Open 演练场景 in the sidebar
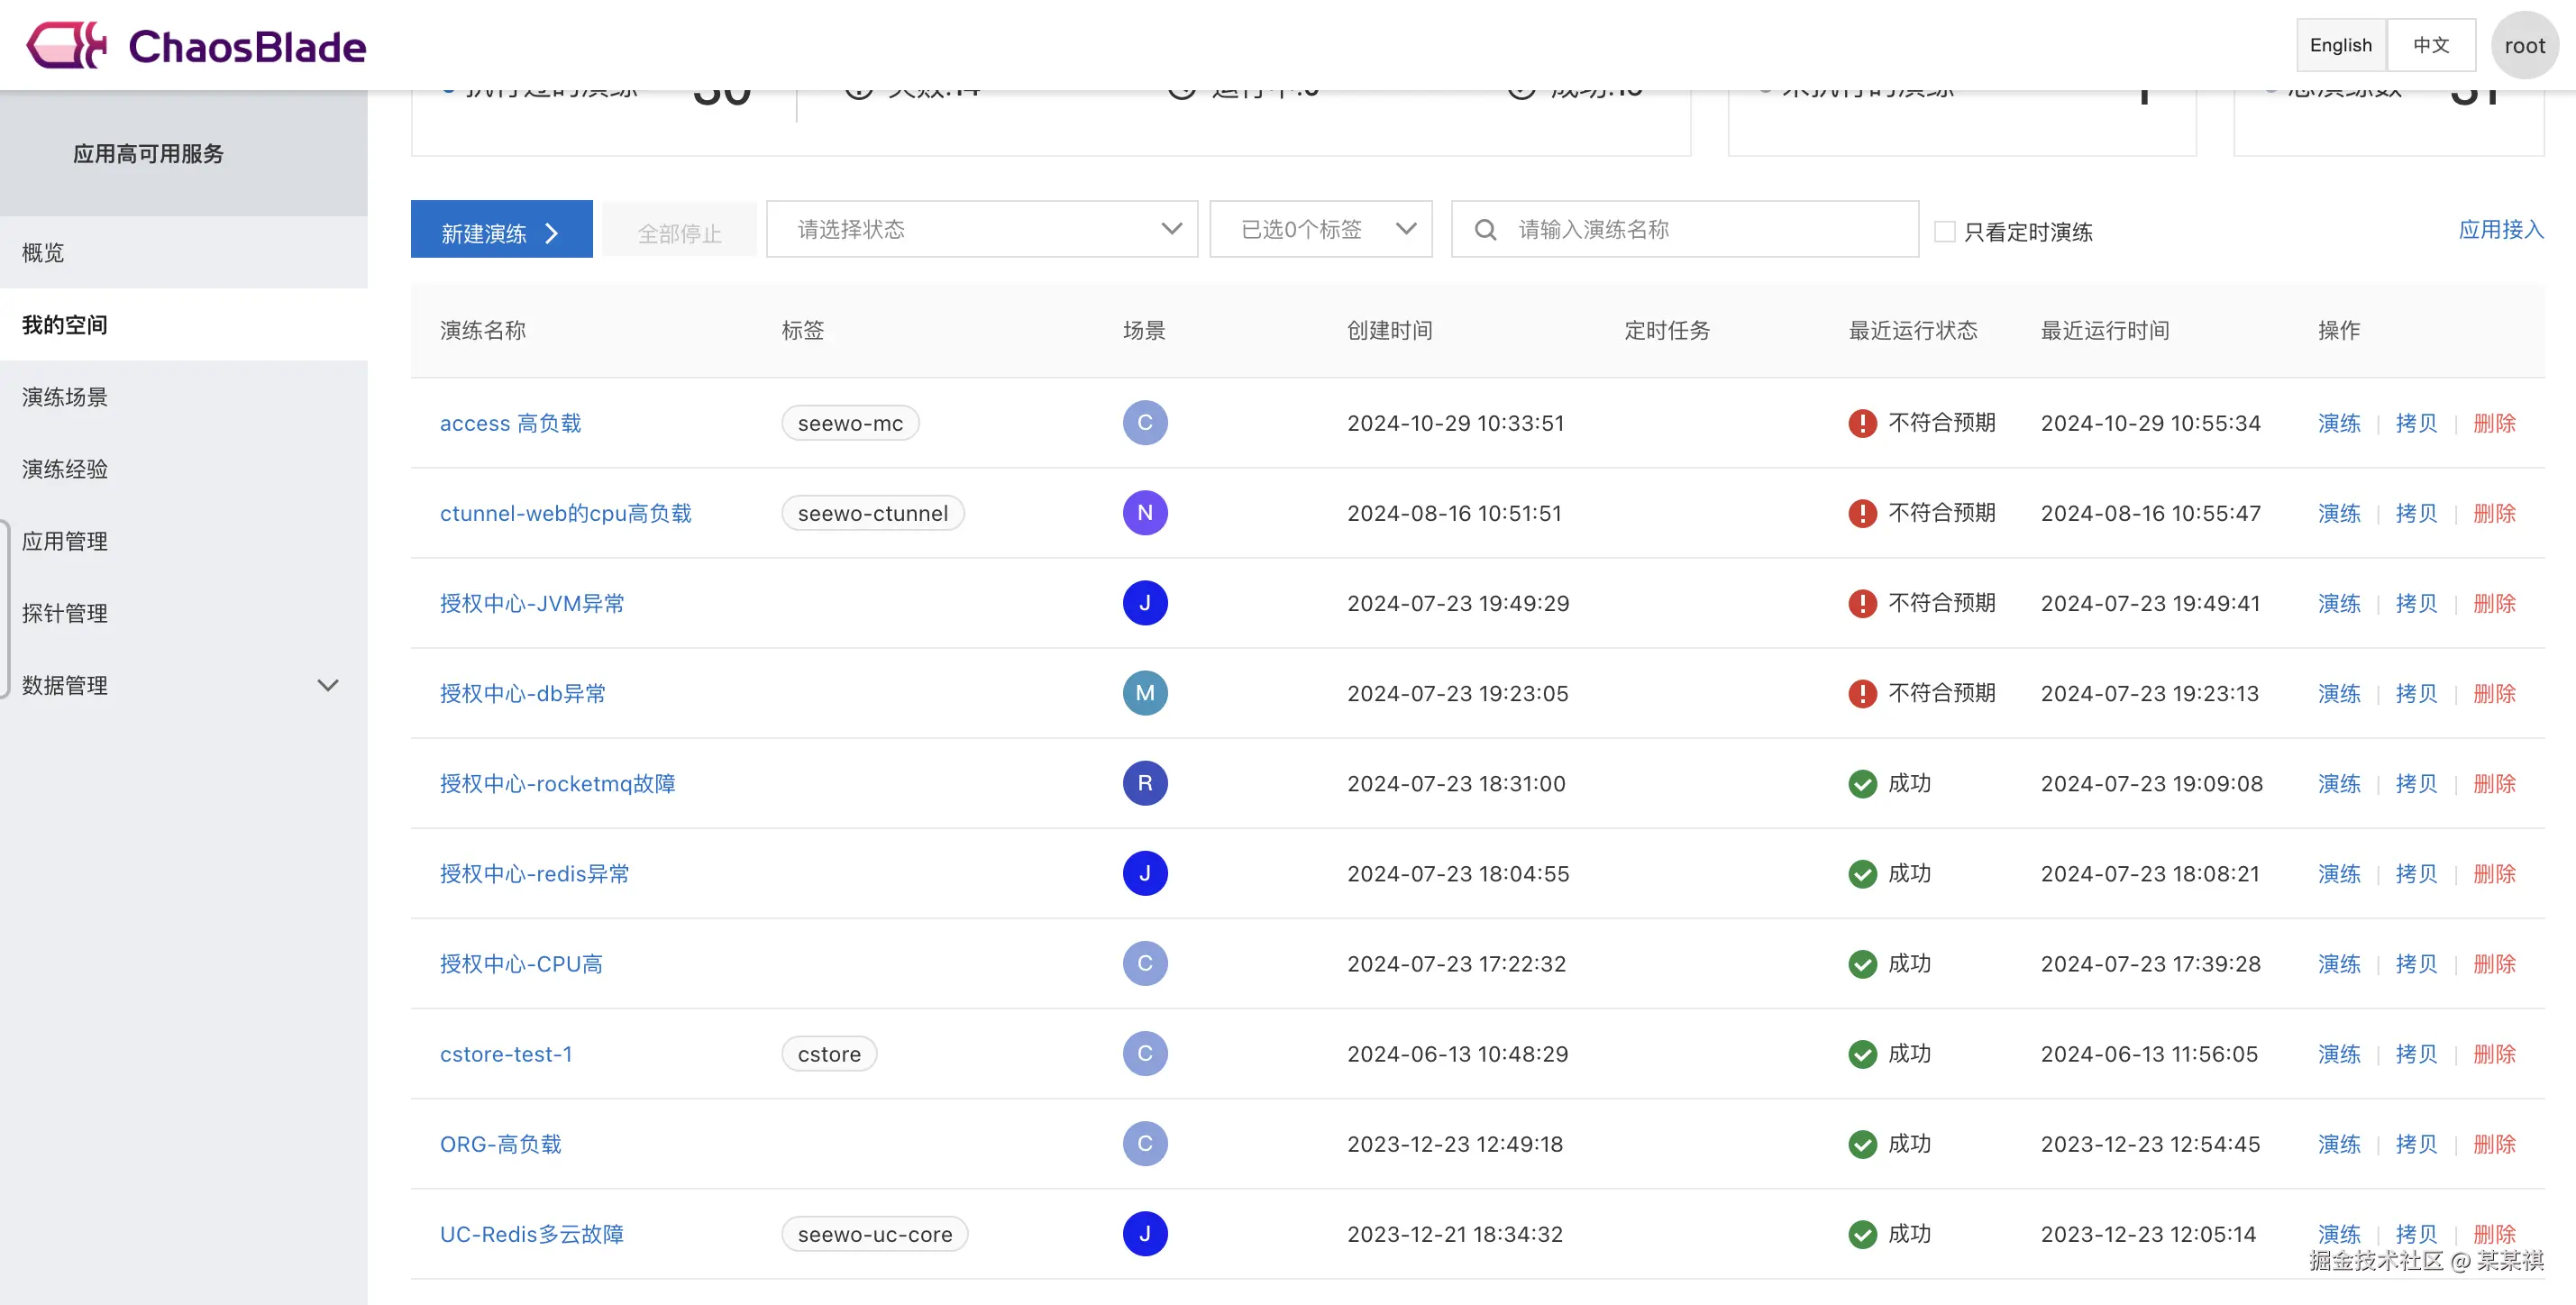2576x1305 pixels. (x=66, y=397)
